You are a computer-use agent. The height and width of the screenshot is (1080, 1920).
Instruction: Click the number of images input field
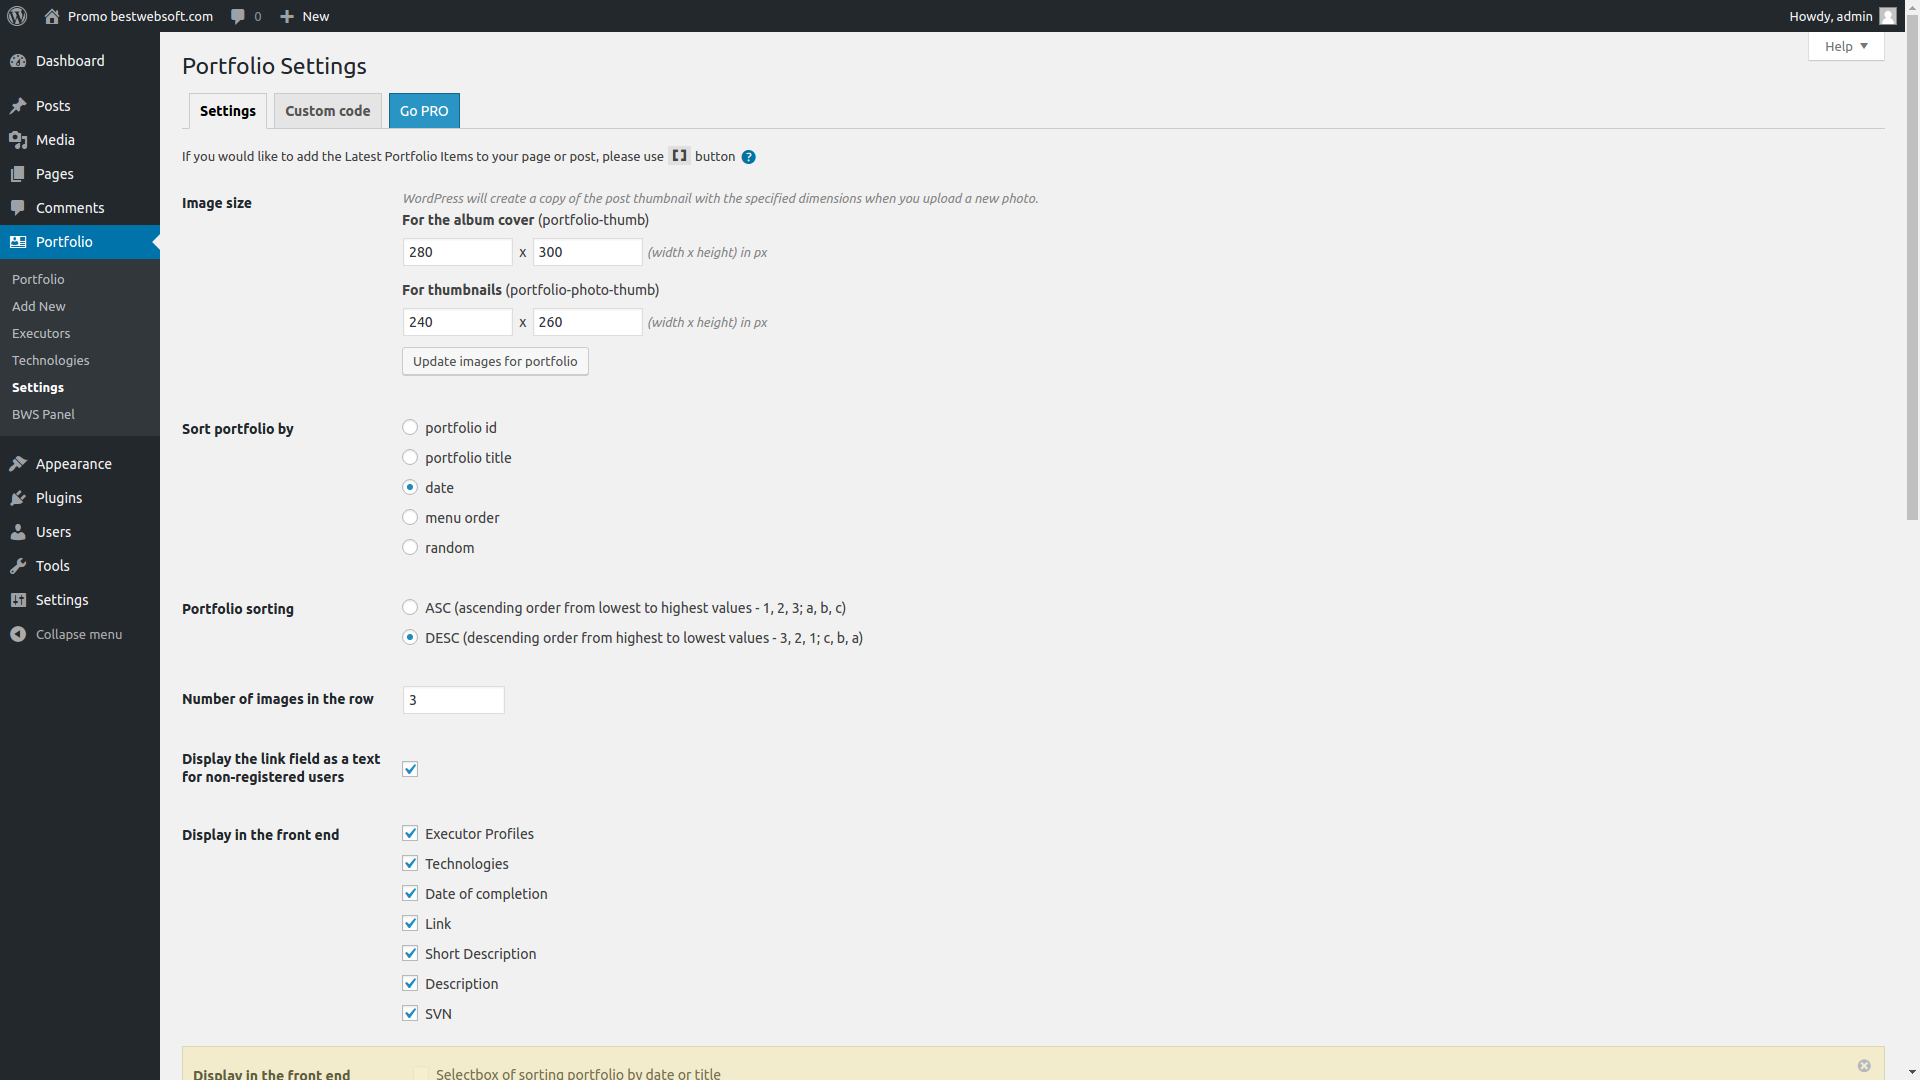[x=452, y=699]
